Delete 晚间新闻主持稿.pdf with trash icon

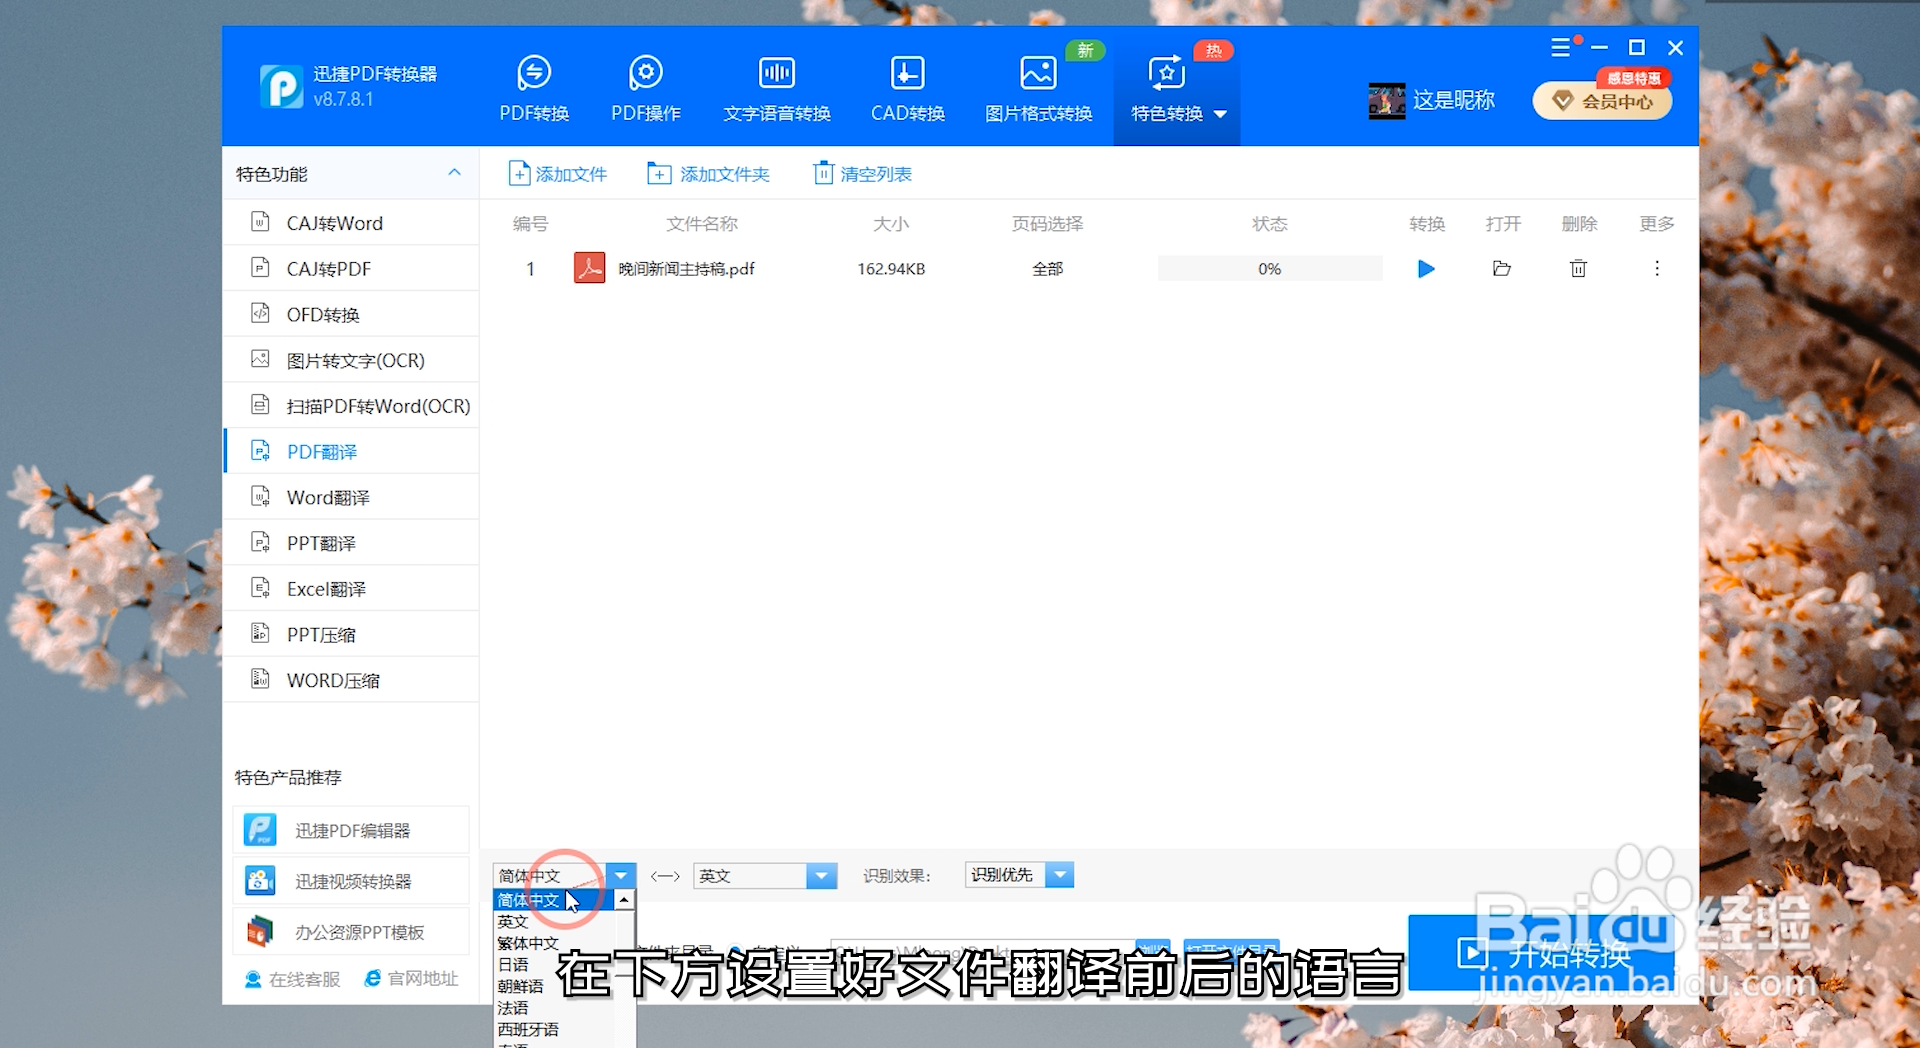coord(1578,268)
